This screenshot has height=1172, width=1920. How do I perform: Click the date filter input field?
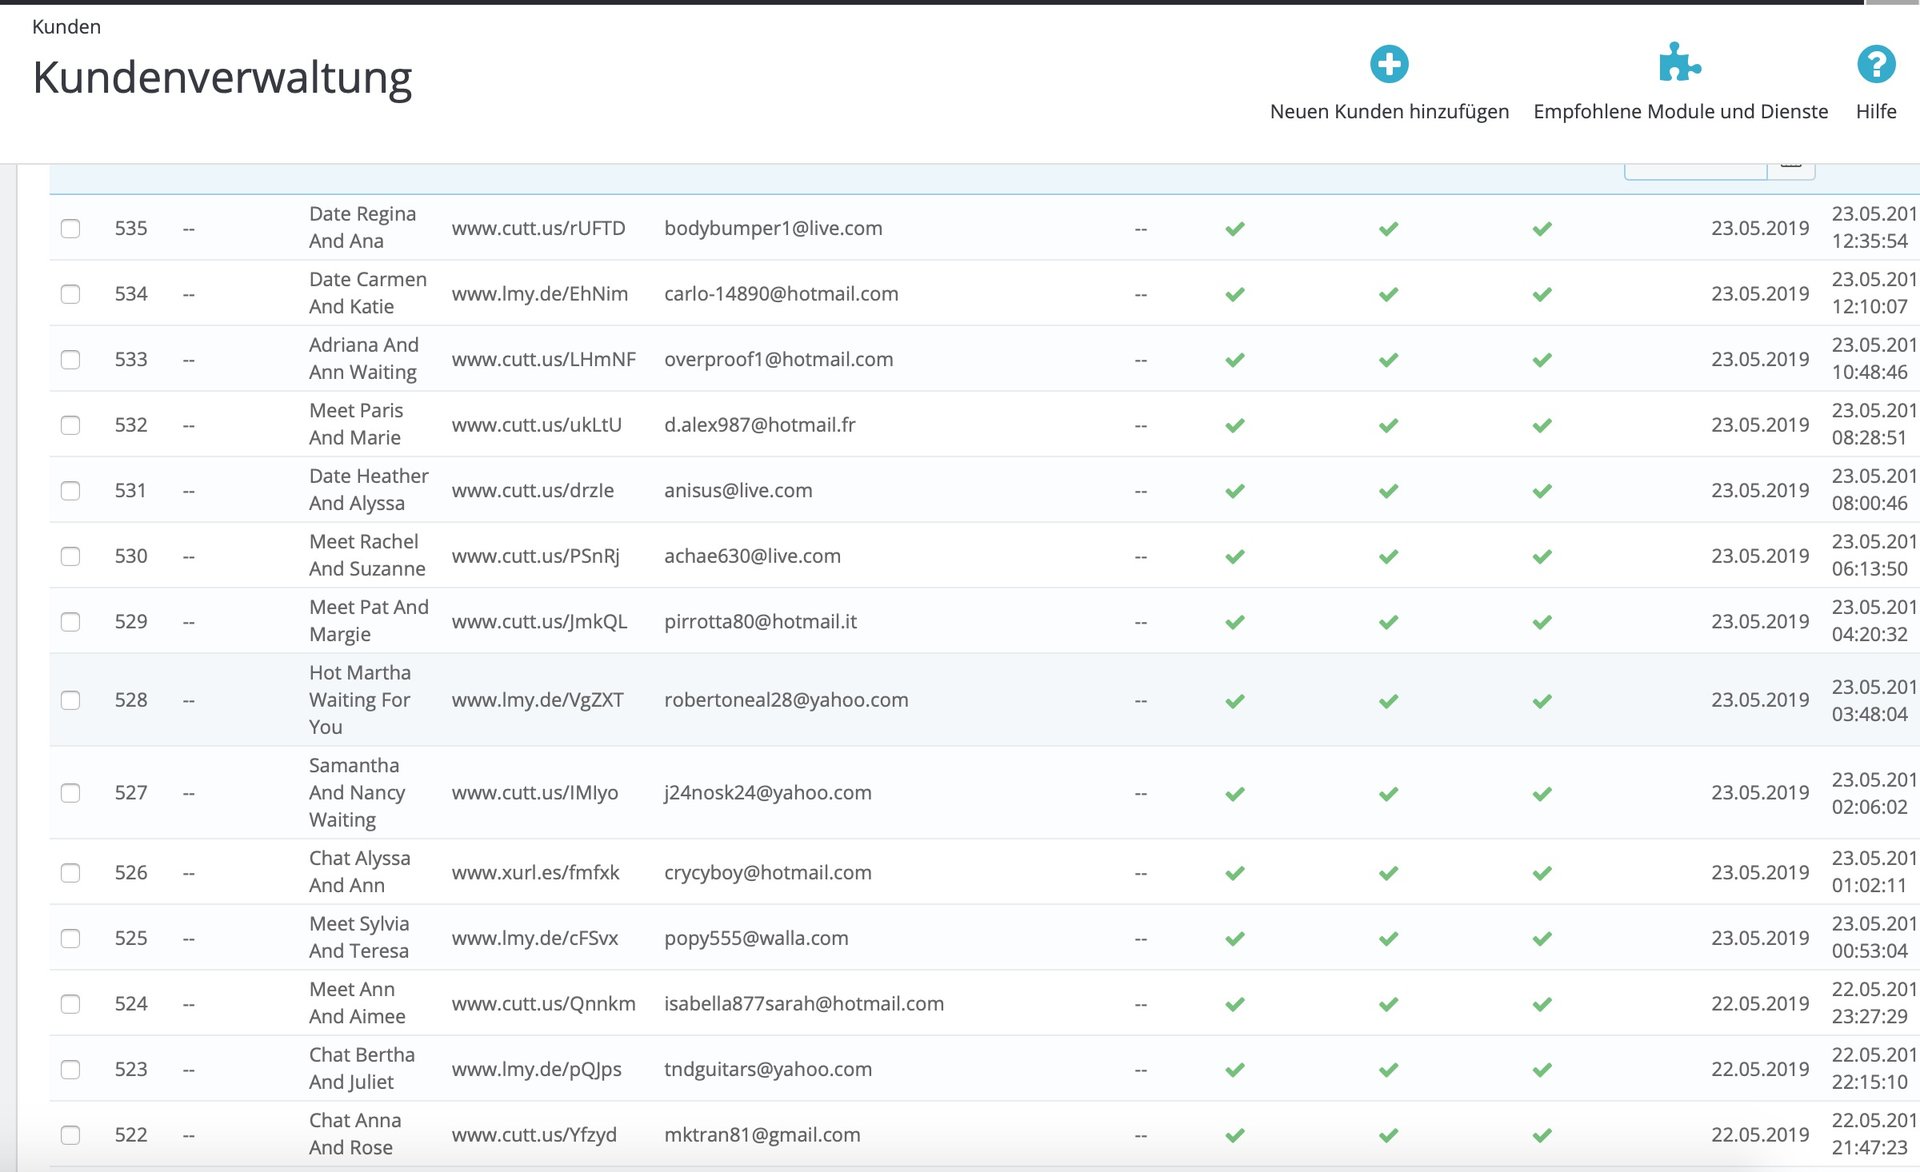(x=1695, y=170)
